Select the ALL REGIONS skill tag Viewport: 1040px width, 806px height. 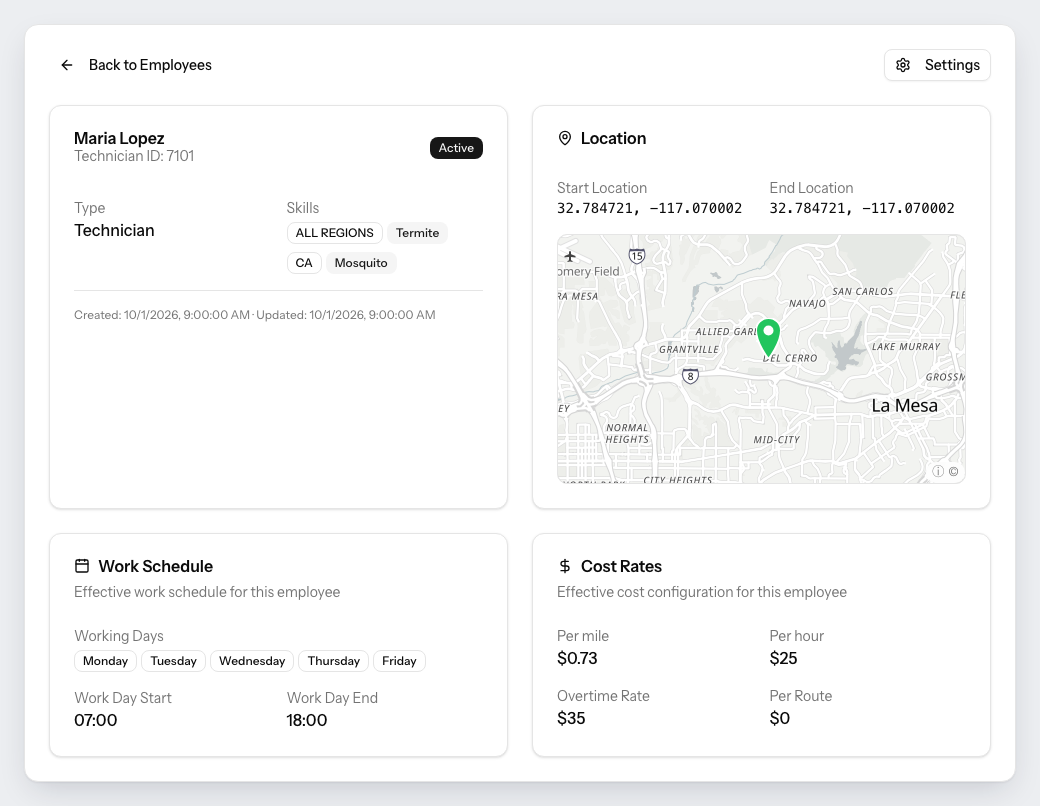(x=334, y=233)
